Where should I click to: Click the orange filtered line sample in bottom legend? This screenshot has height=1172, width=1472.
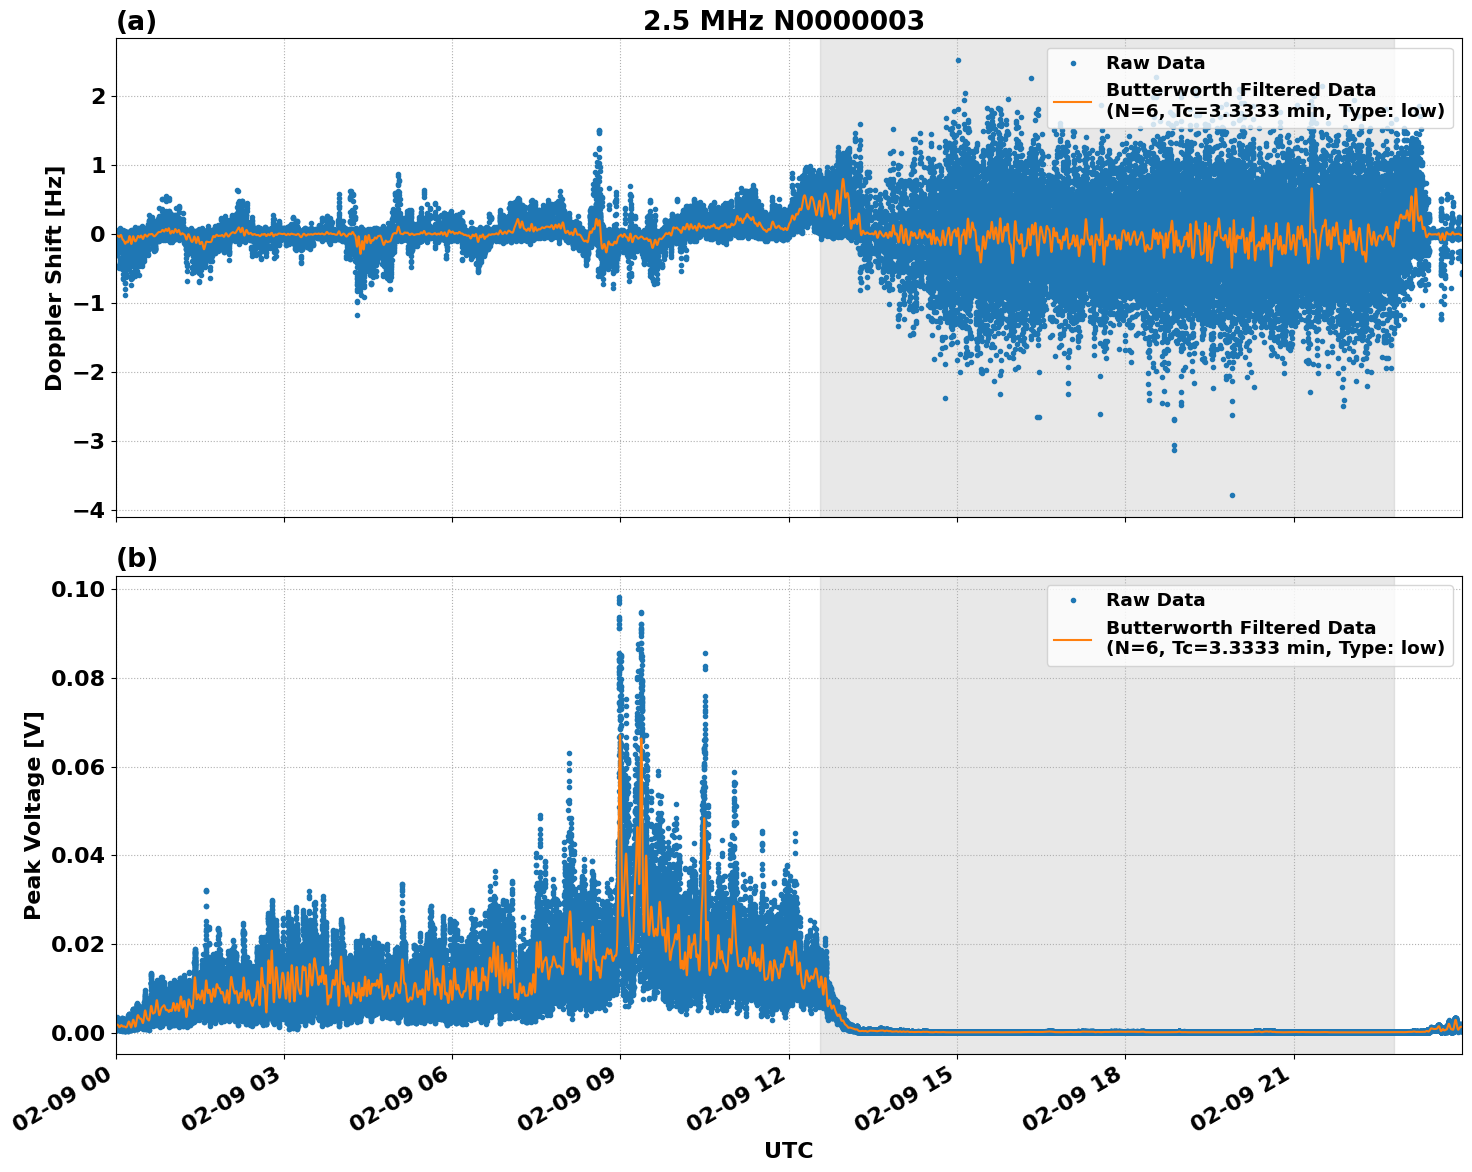point(1073,638)
